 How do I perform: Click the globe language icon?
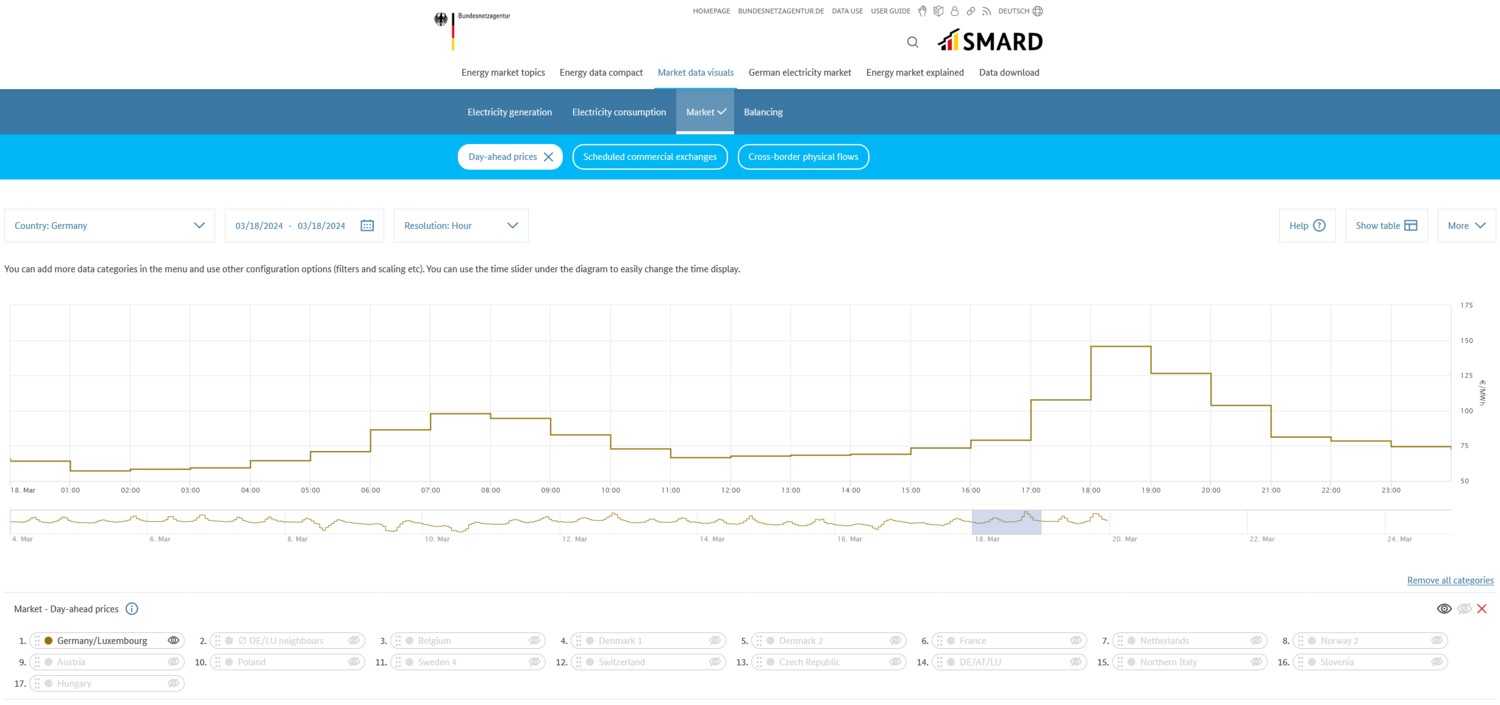(1037, 11)
